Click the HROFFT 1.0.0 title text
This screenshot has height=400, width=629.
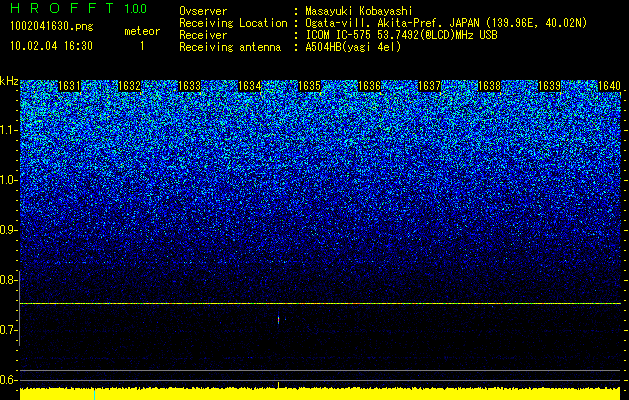[x=78, y=8]
